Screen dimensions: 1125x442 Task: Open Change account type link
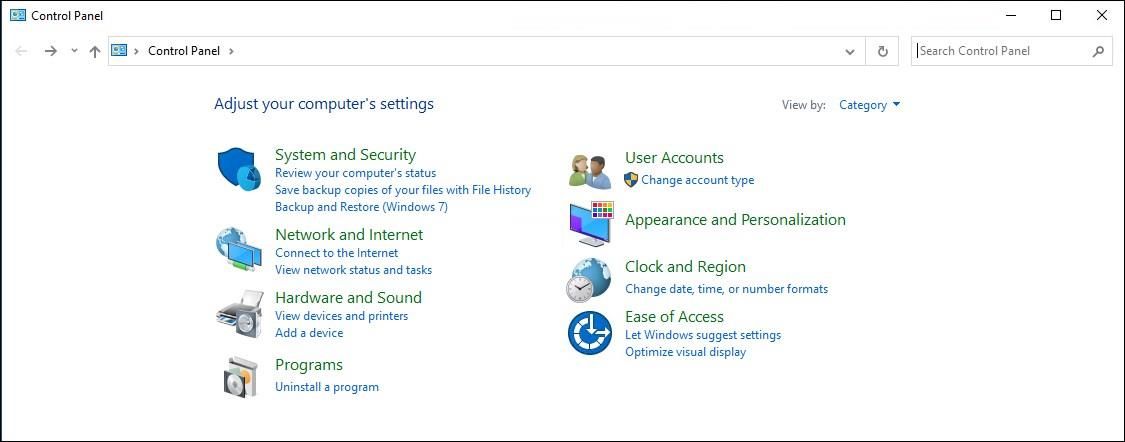click(x=697, y=180)
